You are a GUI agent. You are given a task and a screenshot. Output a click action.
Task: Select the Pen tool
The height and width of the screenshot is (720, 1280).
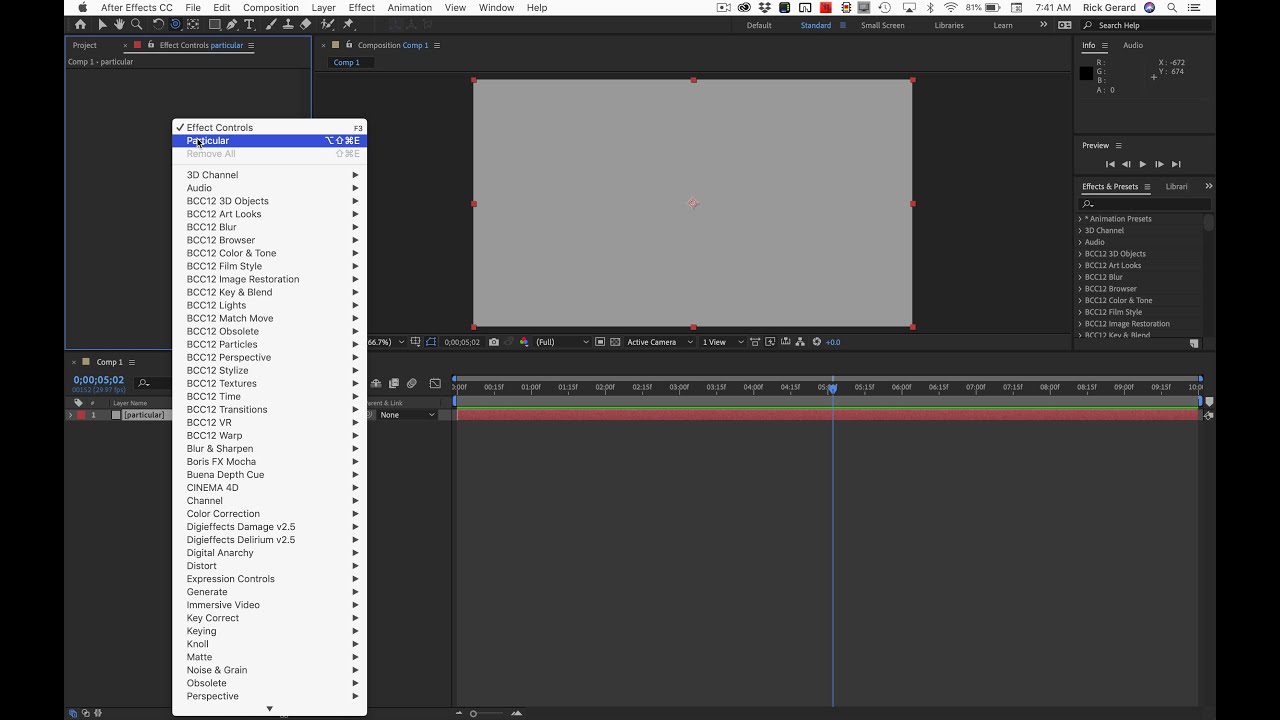pyautogui.click(x=232, y=25)
